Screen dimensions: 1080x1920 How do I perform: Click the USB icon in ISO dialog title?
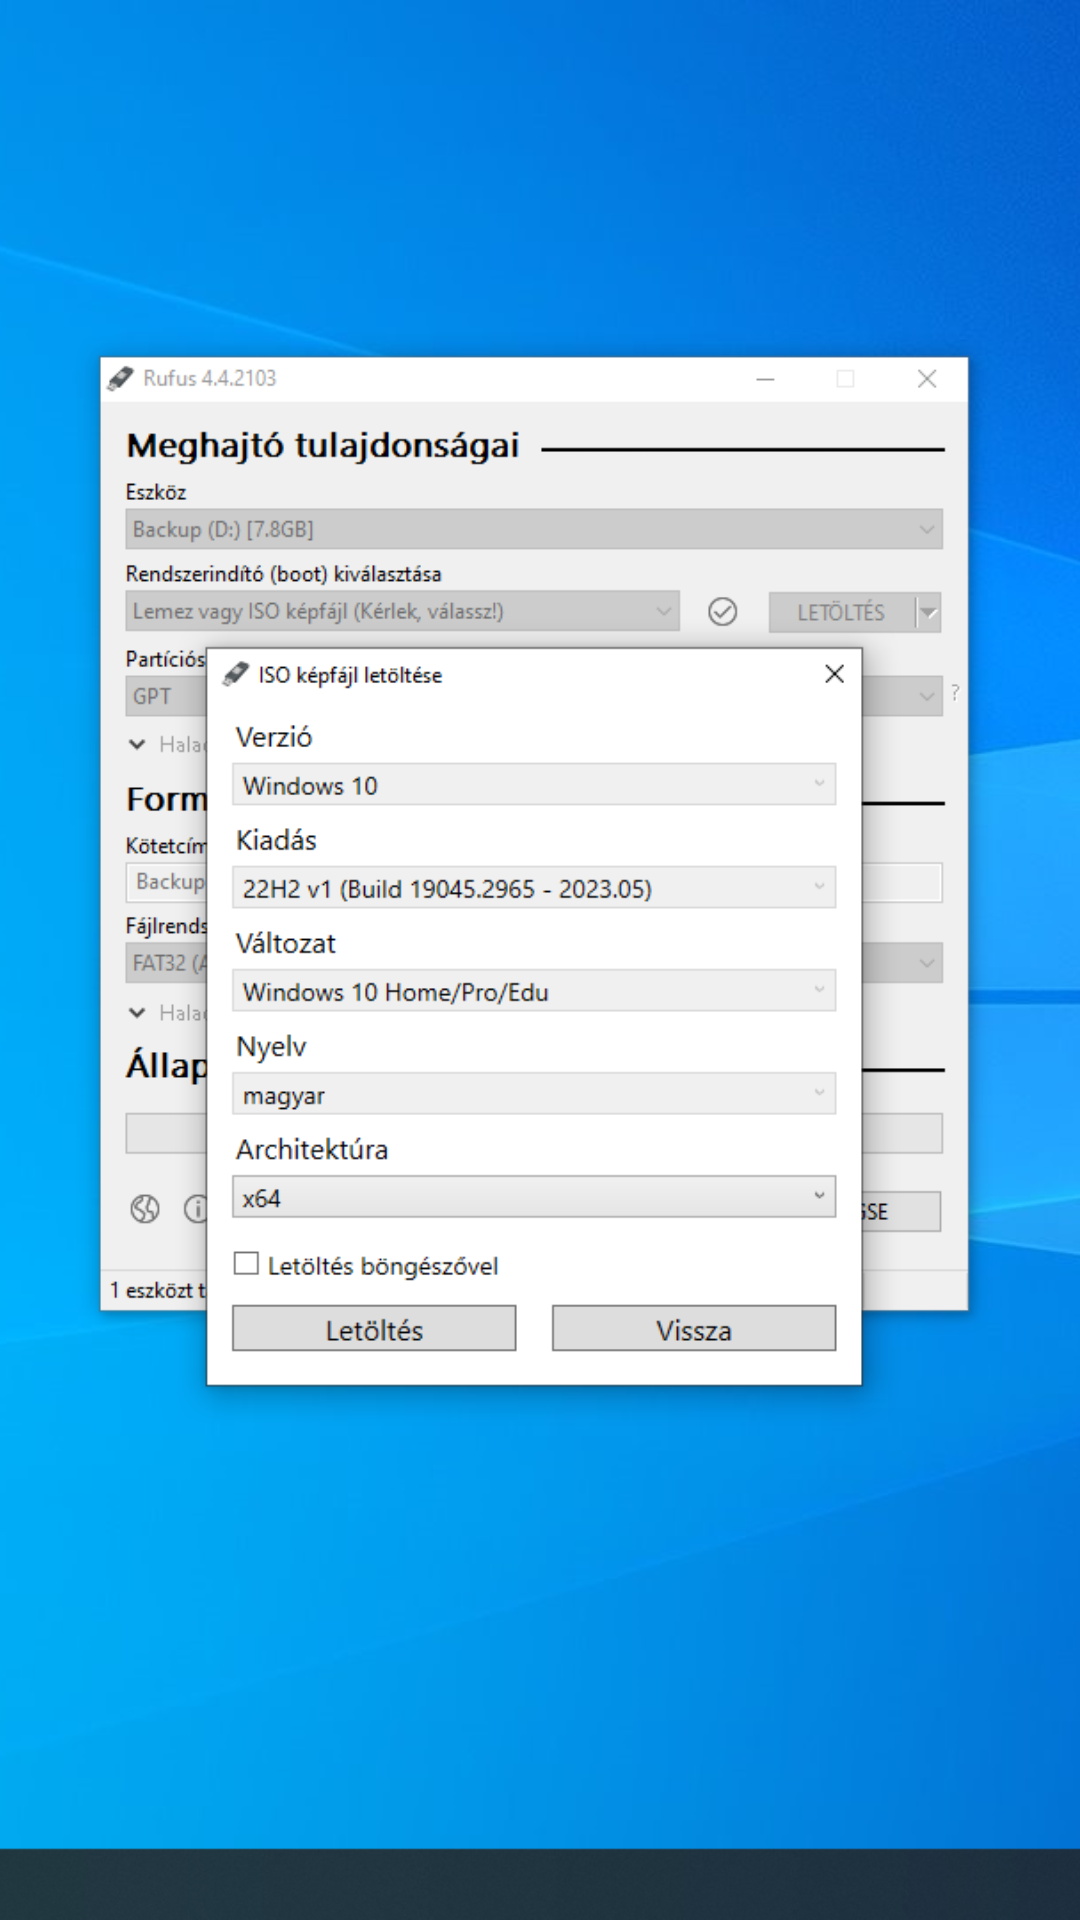point(236,675)
